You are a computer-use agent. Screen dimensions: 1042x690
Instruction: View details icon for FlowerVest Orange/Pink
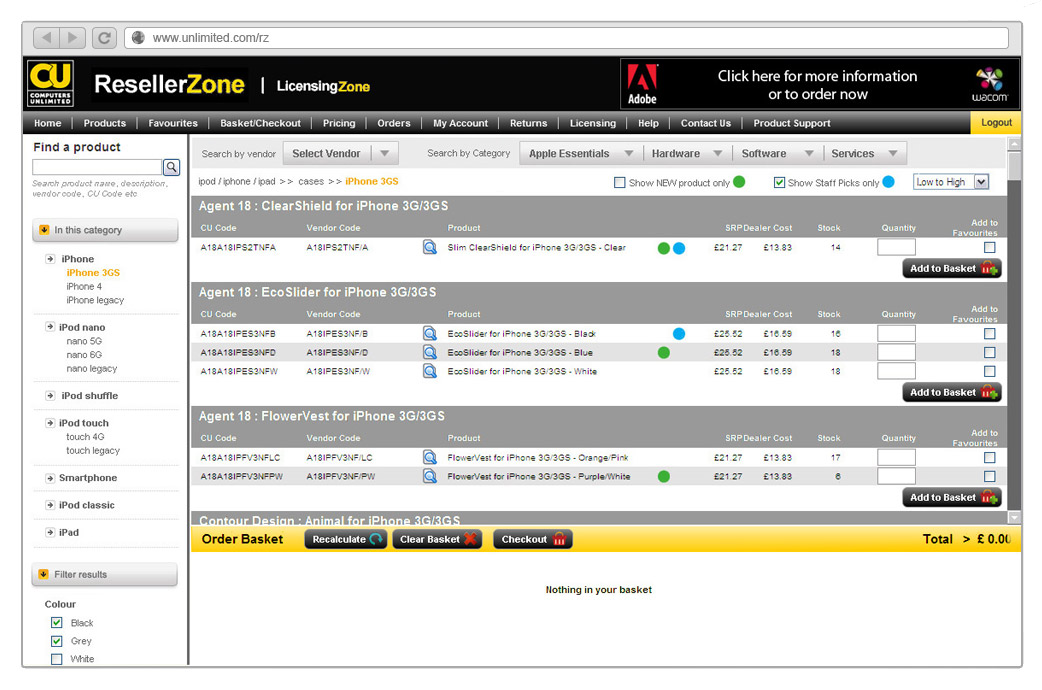430,457
